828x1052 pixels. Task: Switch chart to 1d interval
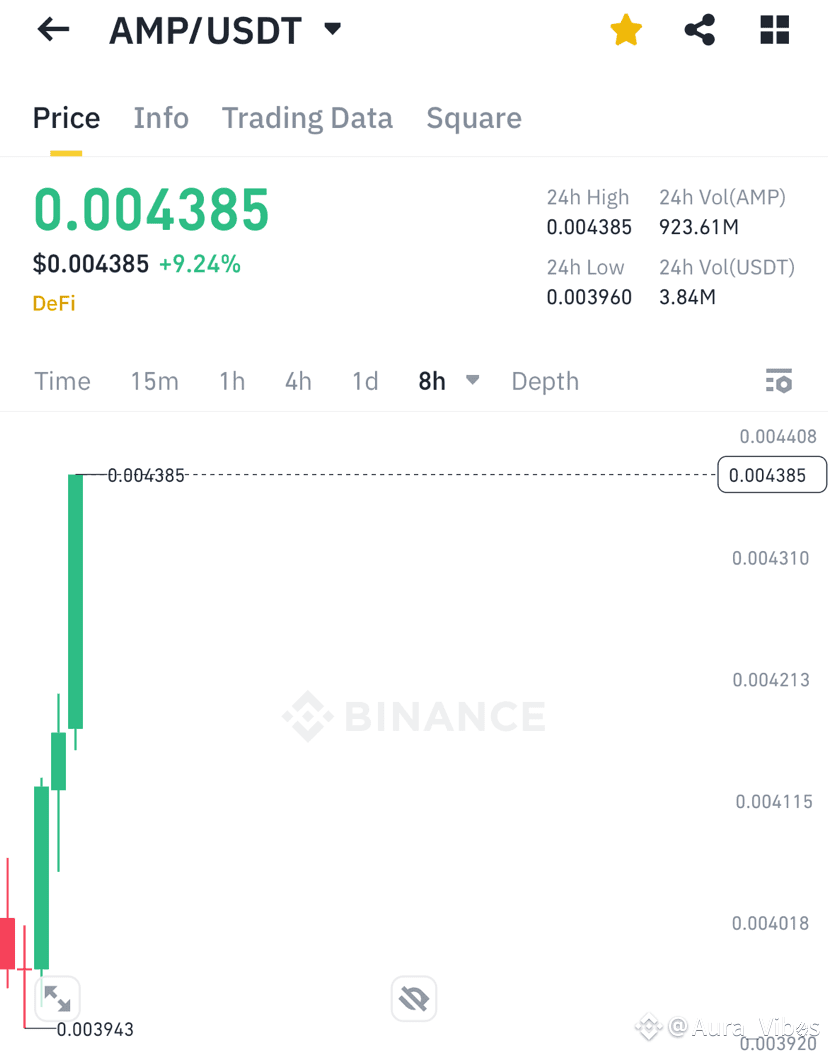pyautogui.click(x=365, y=381)
